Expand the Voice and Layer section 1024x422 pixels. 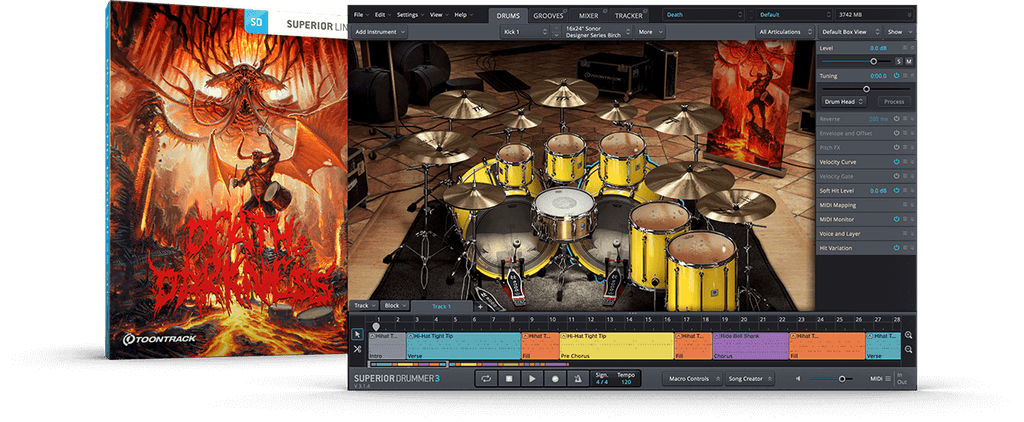point(912,234)
